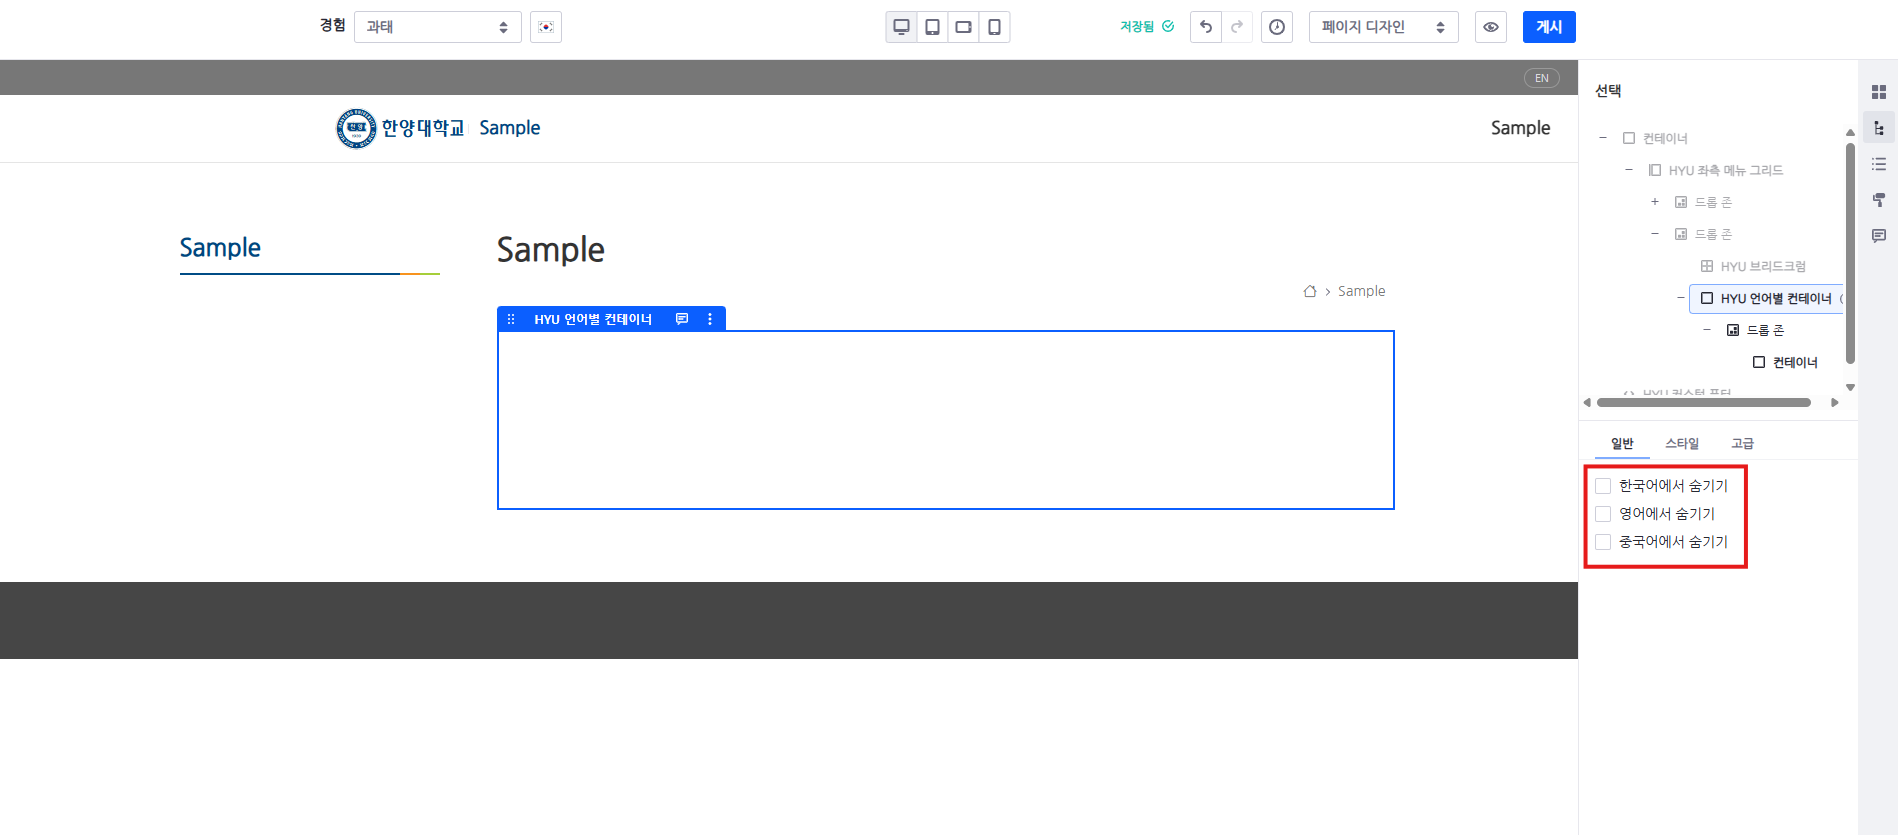Open the three-dot menu on HYU 언어별 컨테이너
The height and width of the screenshot is (835, 1898).
[x=710, y=319]
